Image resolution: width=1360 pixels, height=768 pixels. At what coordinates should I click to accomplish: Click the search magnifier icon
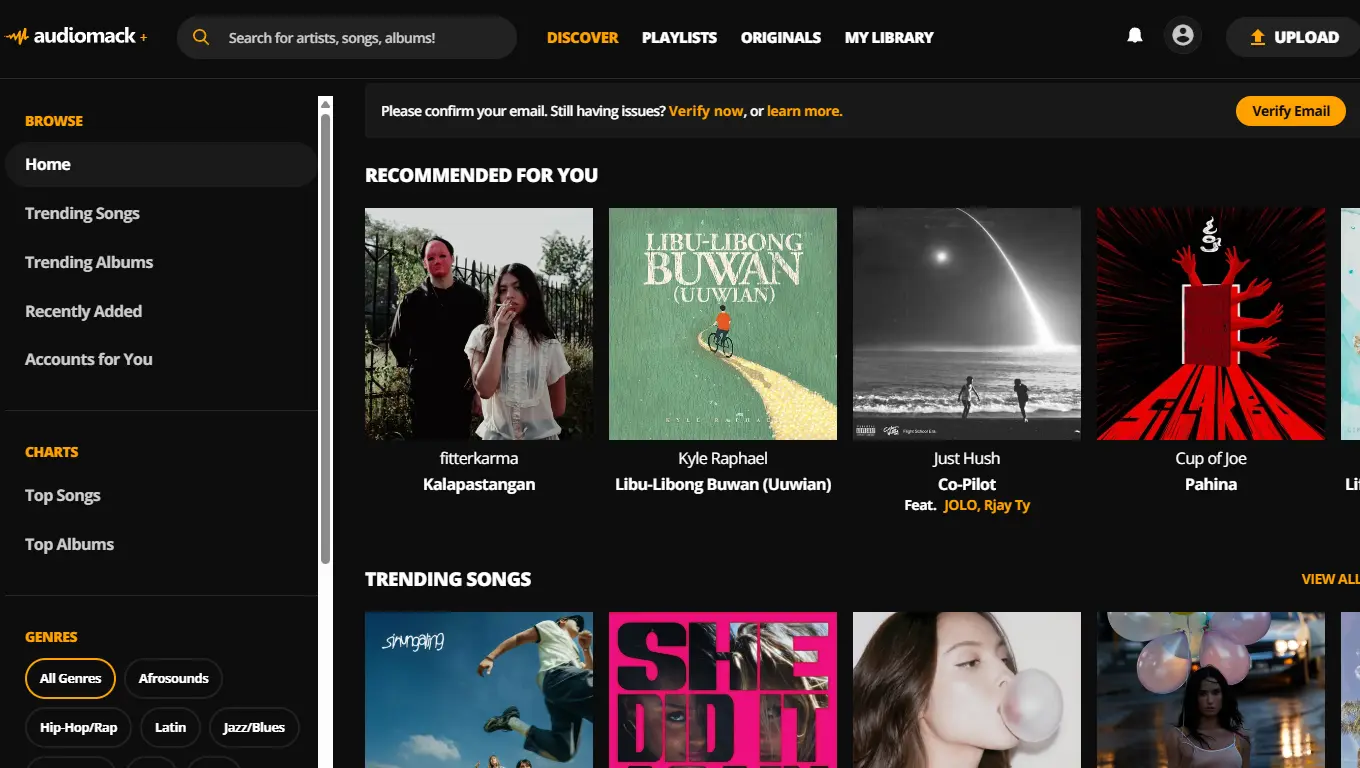click(201, 37)
